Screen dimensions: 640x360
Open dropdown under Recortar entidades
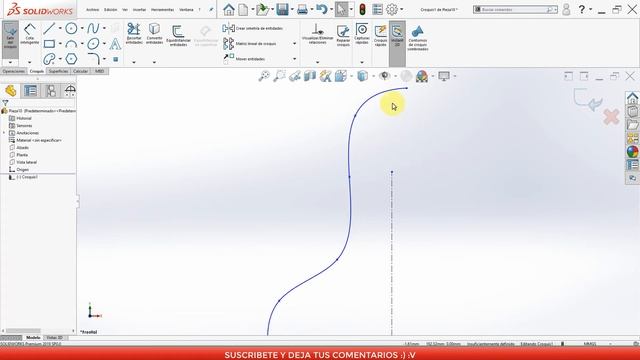coord(133,62)
